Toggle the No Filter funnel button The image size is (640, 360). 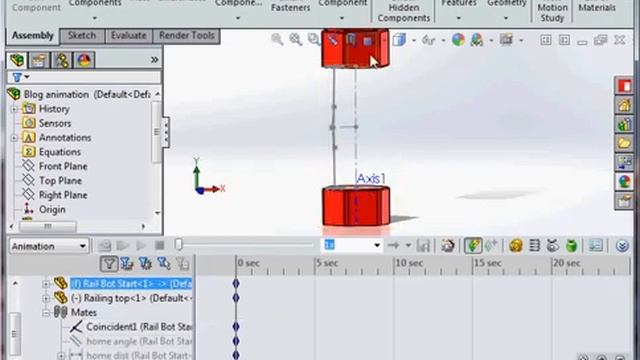pos(109,264)
